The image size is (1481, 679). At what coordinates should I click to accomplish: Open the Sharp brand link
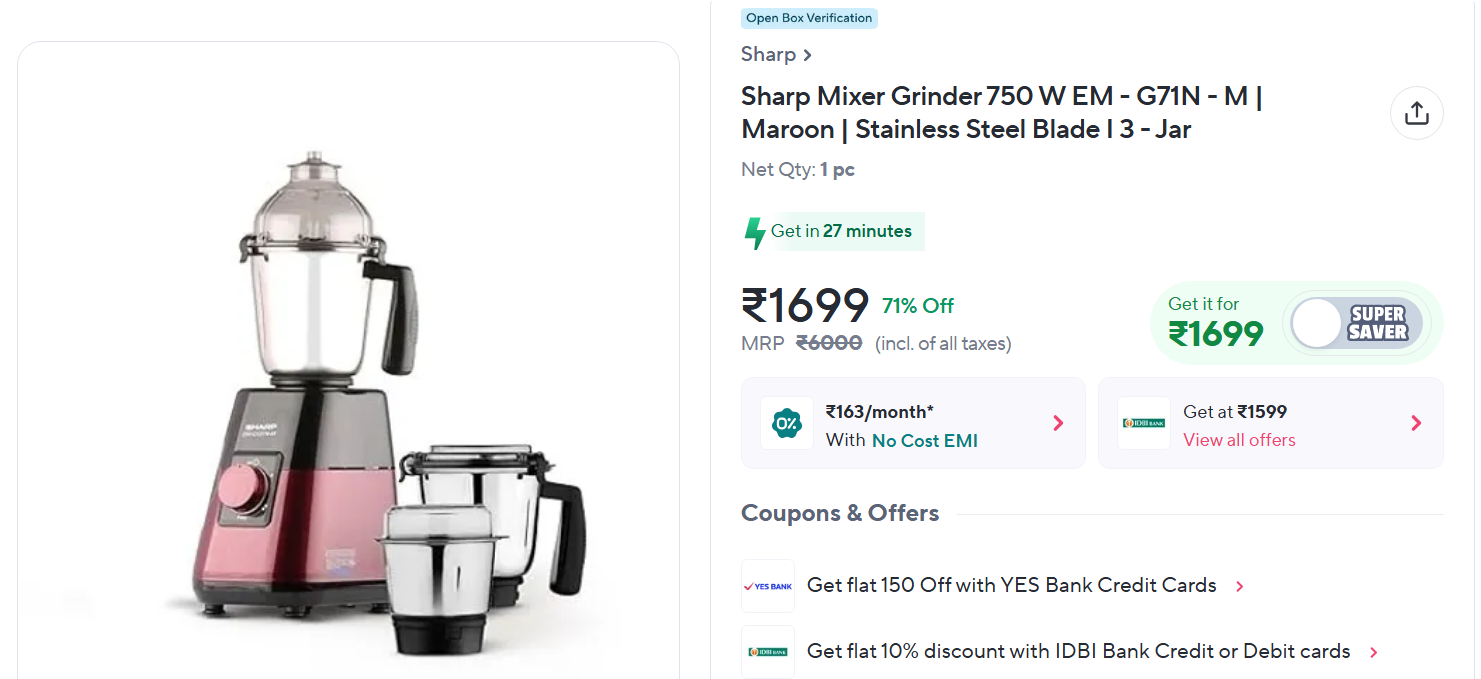(776, 55)
